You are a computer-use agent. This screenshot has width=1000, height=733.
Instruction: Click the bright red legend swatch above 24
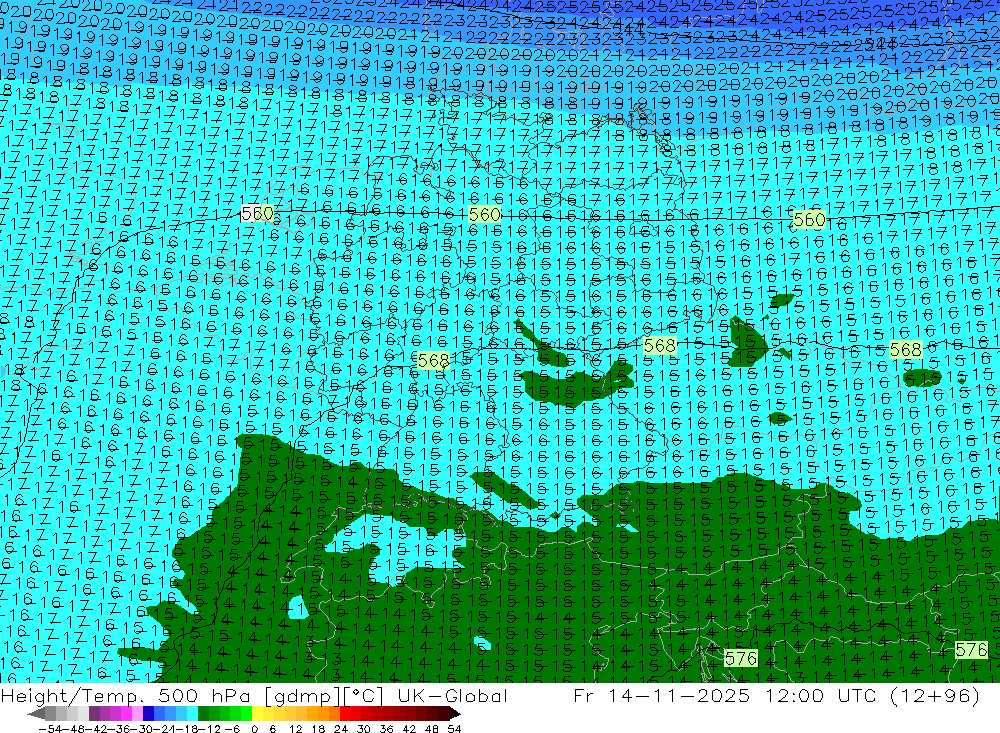coord(345,714)
